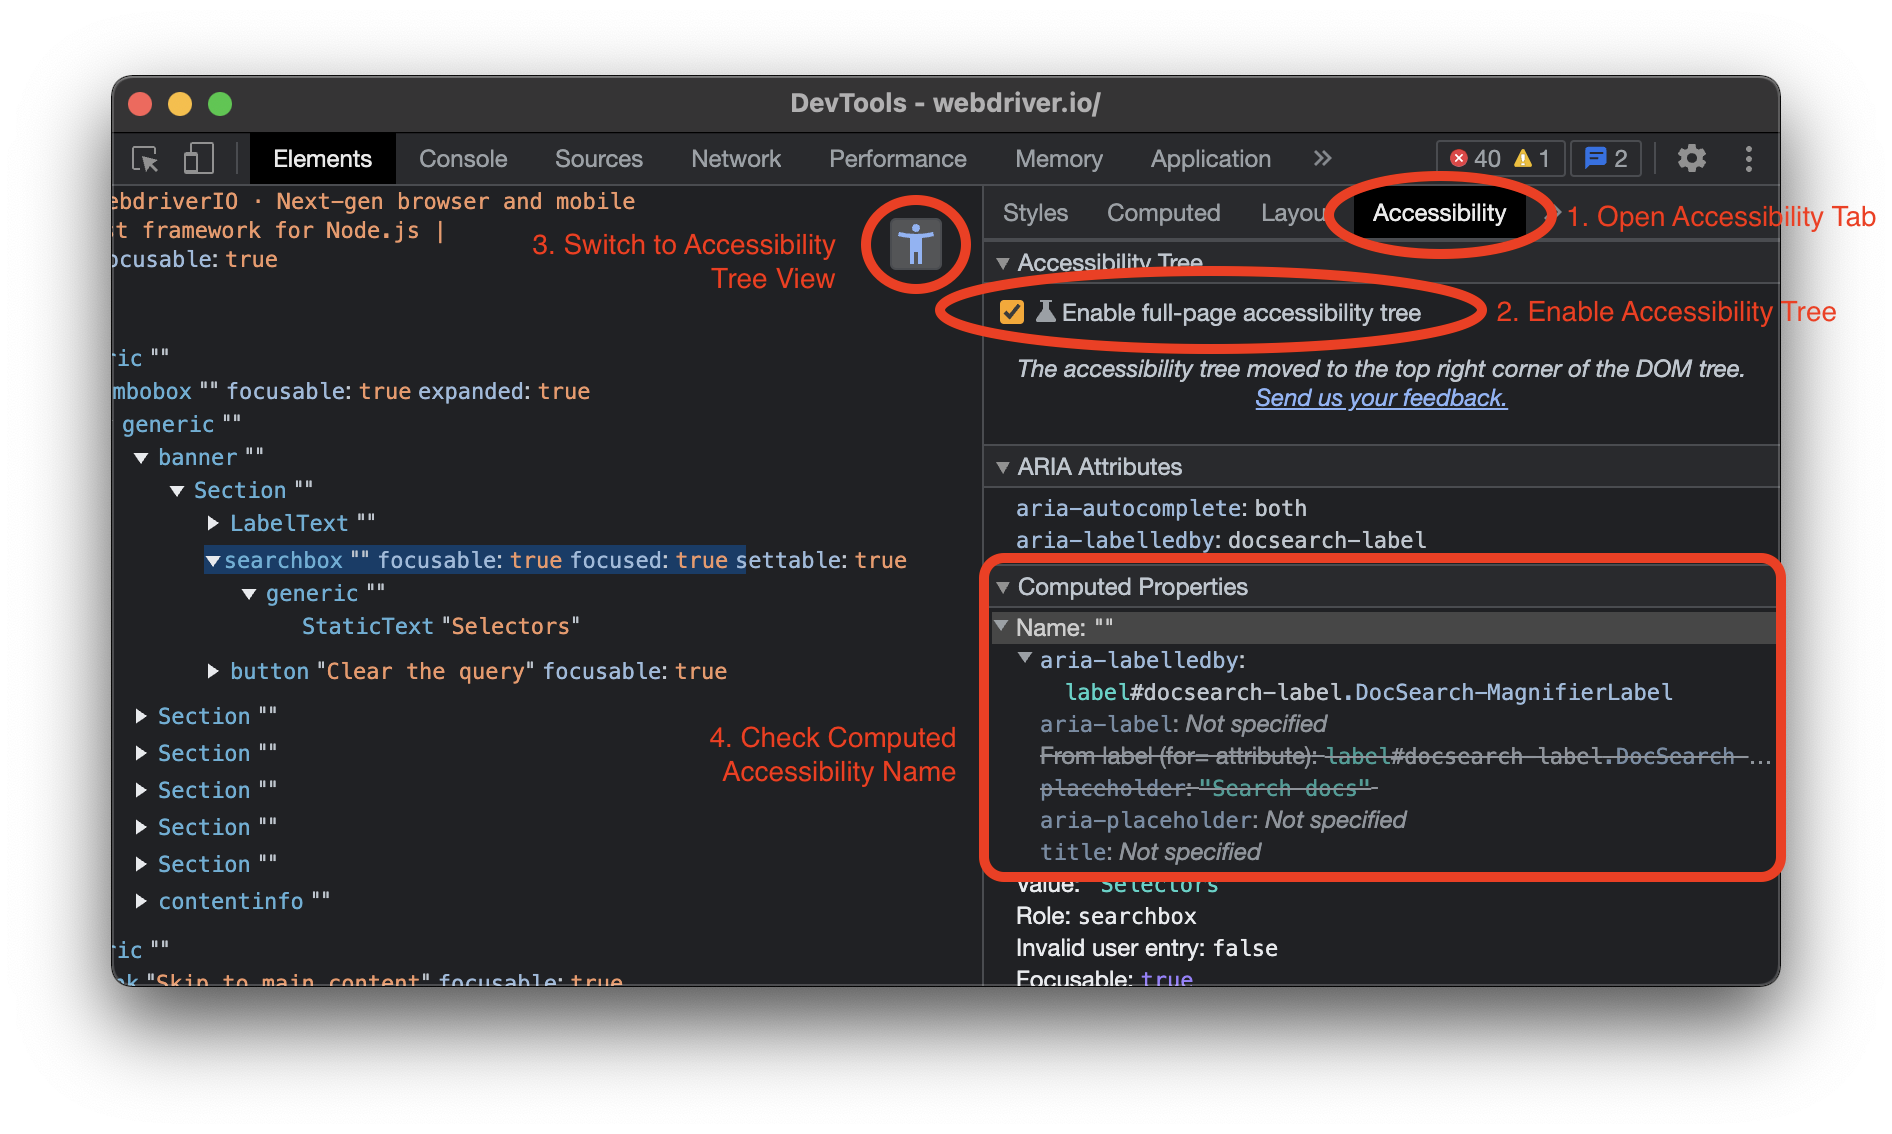This screenshot has height=1134, width=1892.
Task: Show hidden panels via the chevron
Action: coord(1322,158)
